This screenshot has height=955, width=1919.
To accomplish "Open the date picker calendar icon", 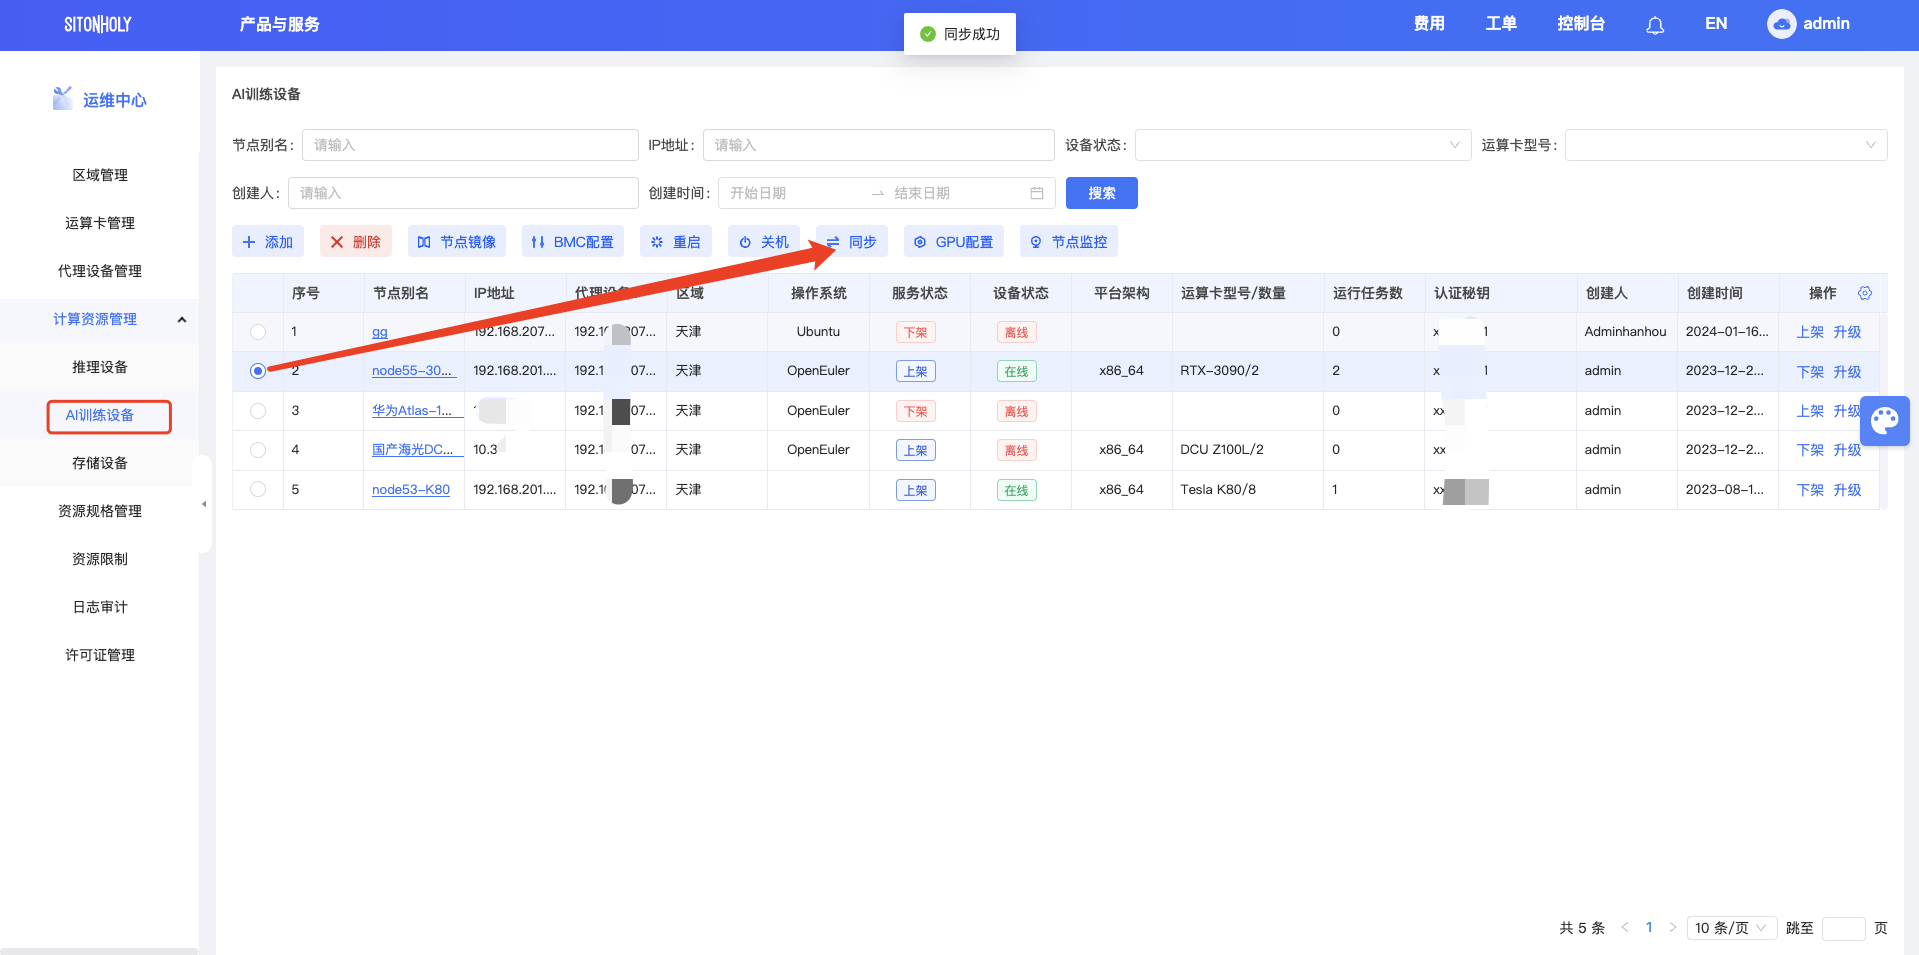I will (1037, 193).
